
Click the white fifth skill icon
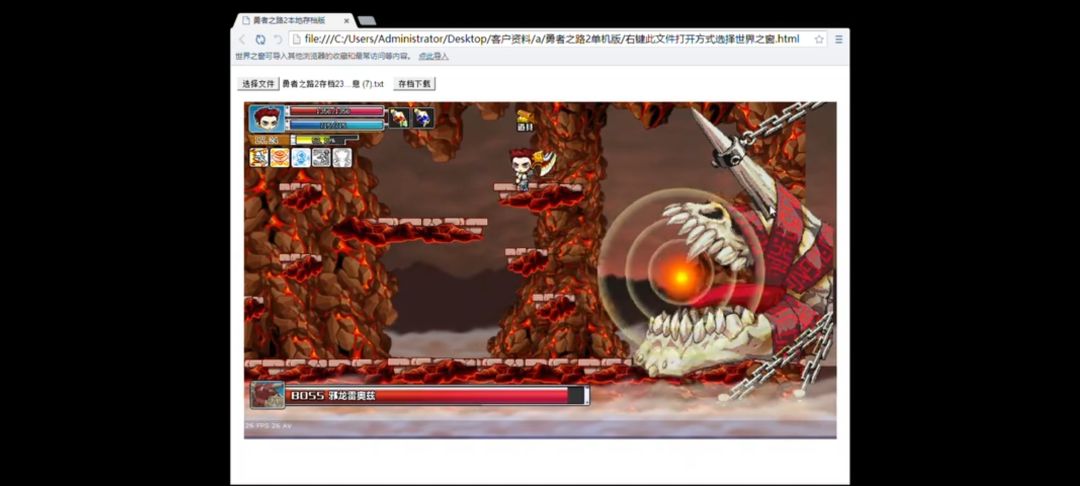pos(342,158)
